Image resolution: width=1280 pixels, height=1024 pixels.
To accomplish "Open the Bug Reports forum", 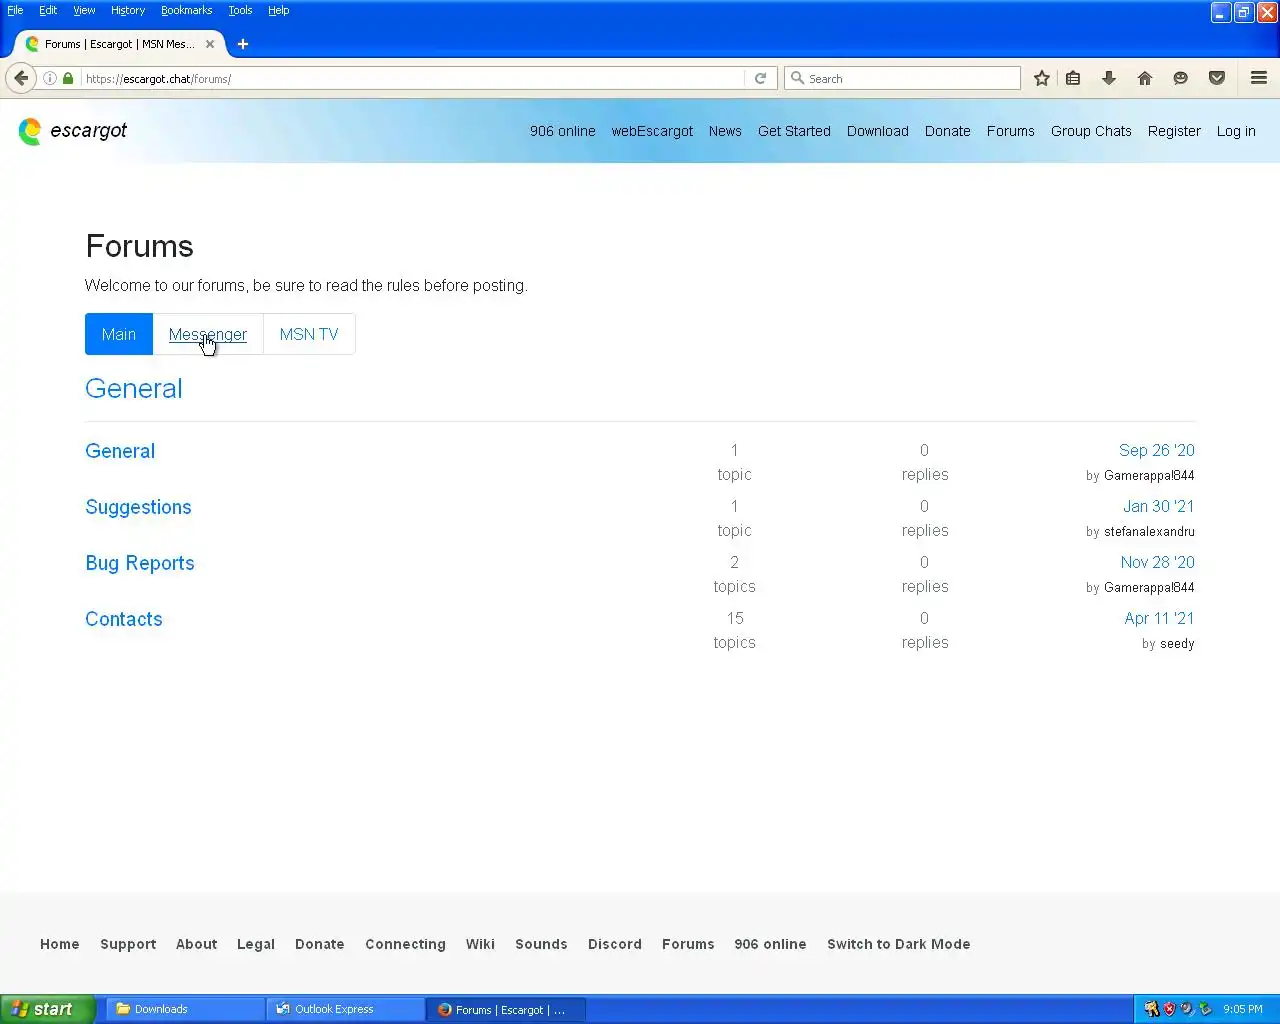I will coord(140,563).
